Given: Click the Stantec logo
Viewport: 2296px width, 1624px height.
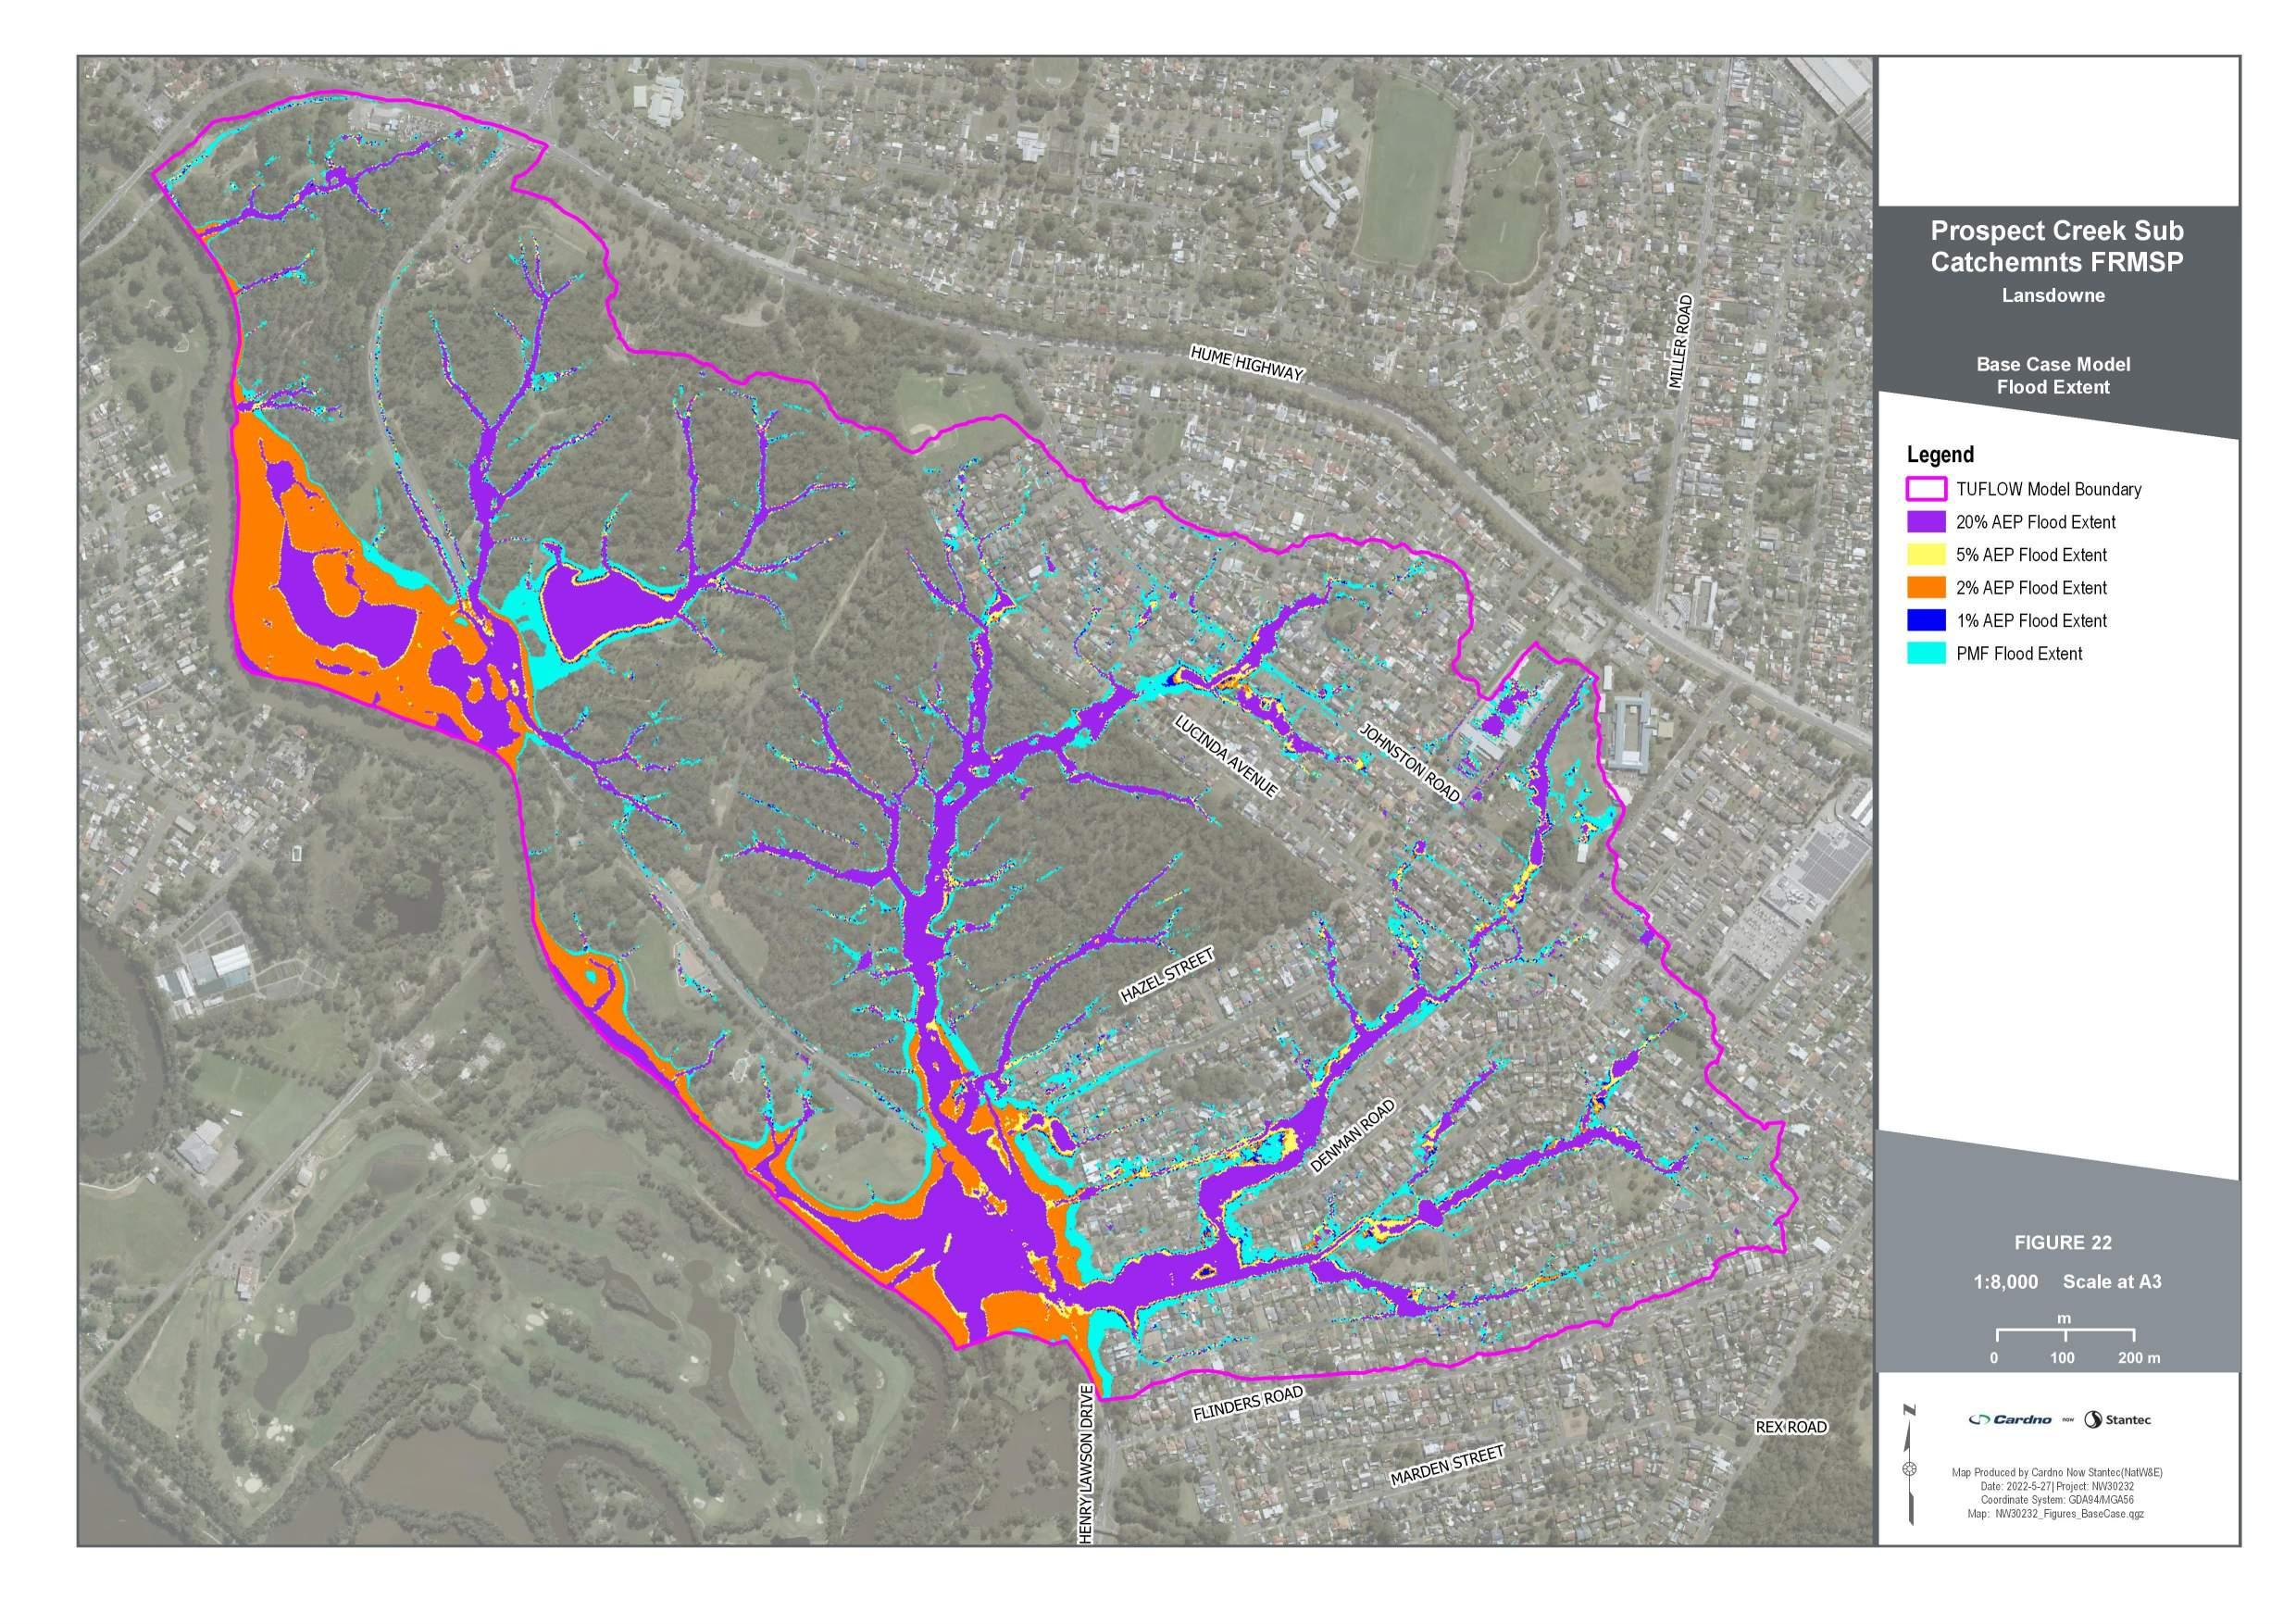Looking at the screenshot, I should (x=2118, y=1419).
